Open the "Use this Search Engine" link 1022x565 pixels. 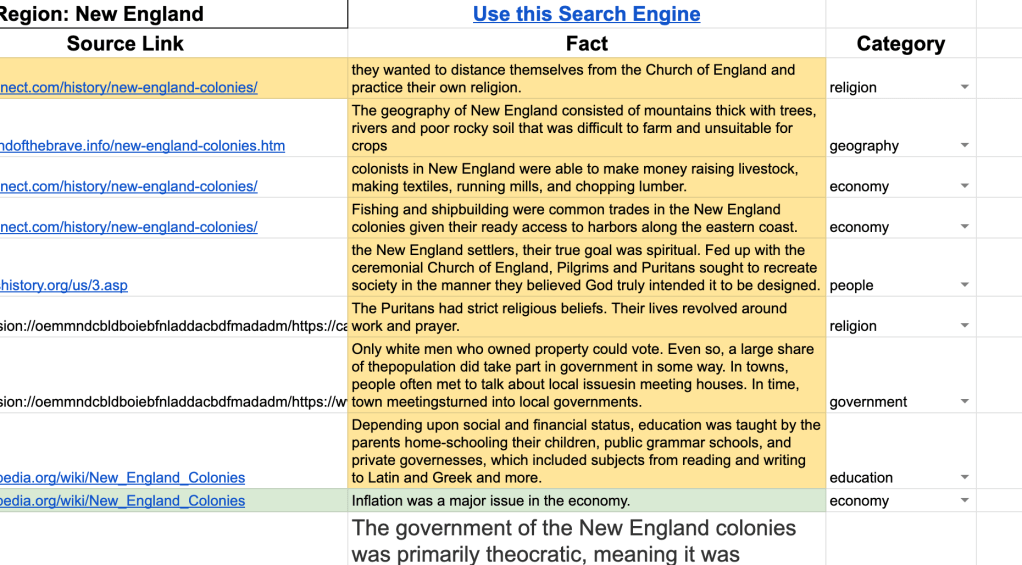coord(586,14)
